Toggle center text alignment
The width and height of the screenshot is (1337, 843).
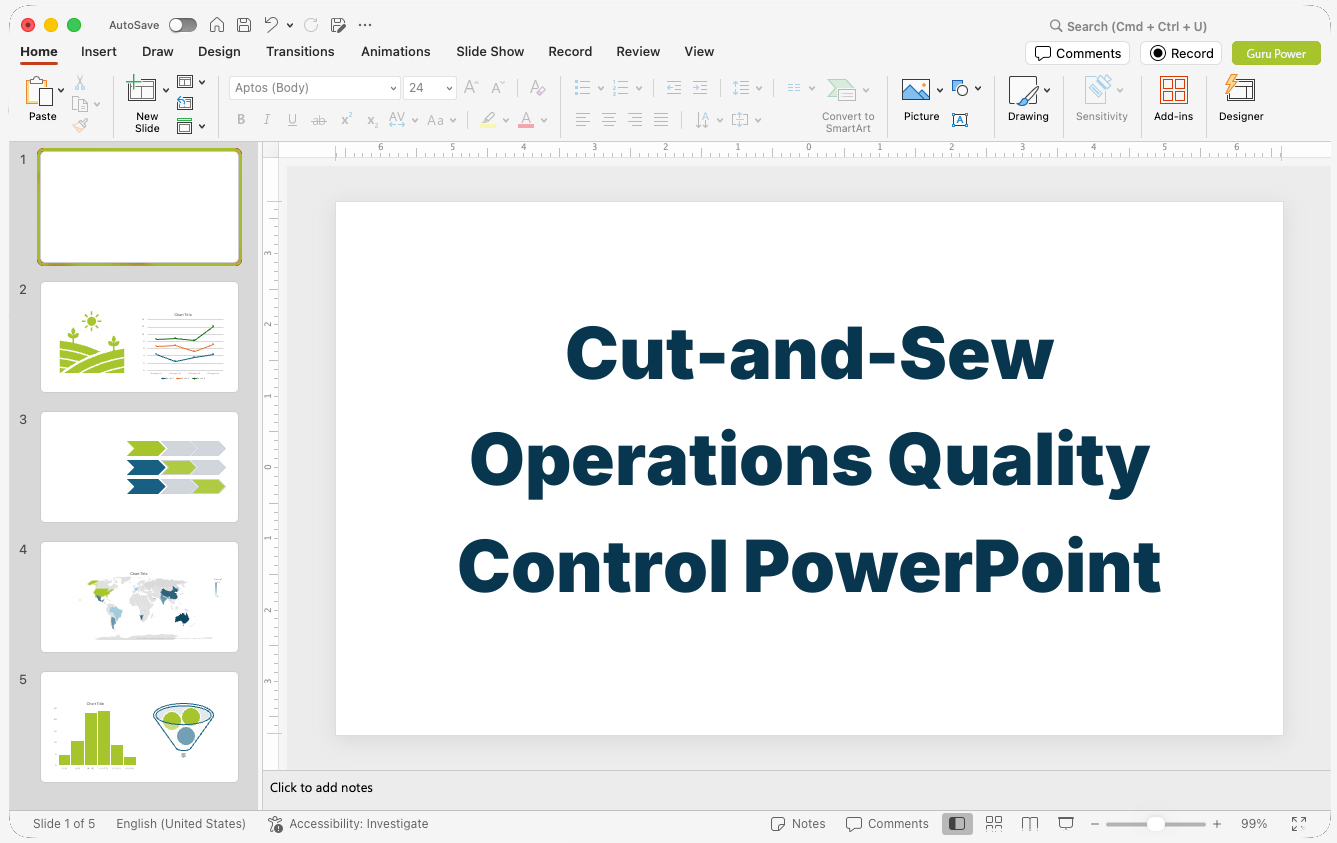(x=609, y=120)
